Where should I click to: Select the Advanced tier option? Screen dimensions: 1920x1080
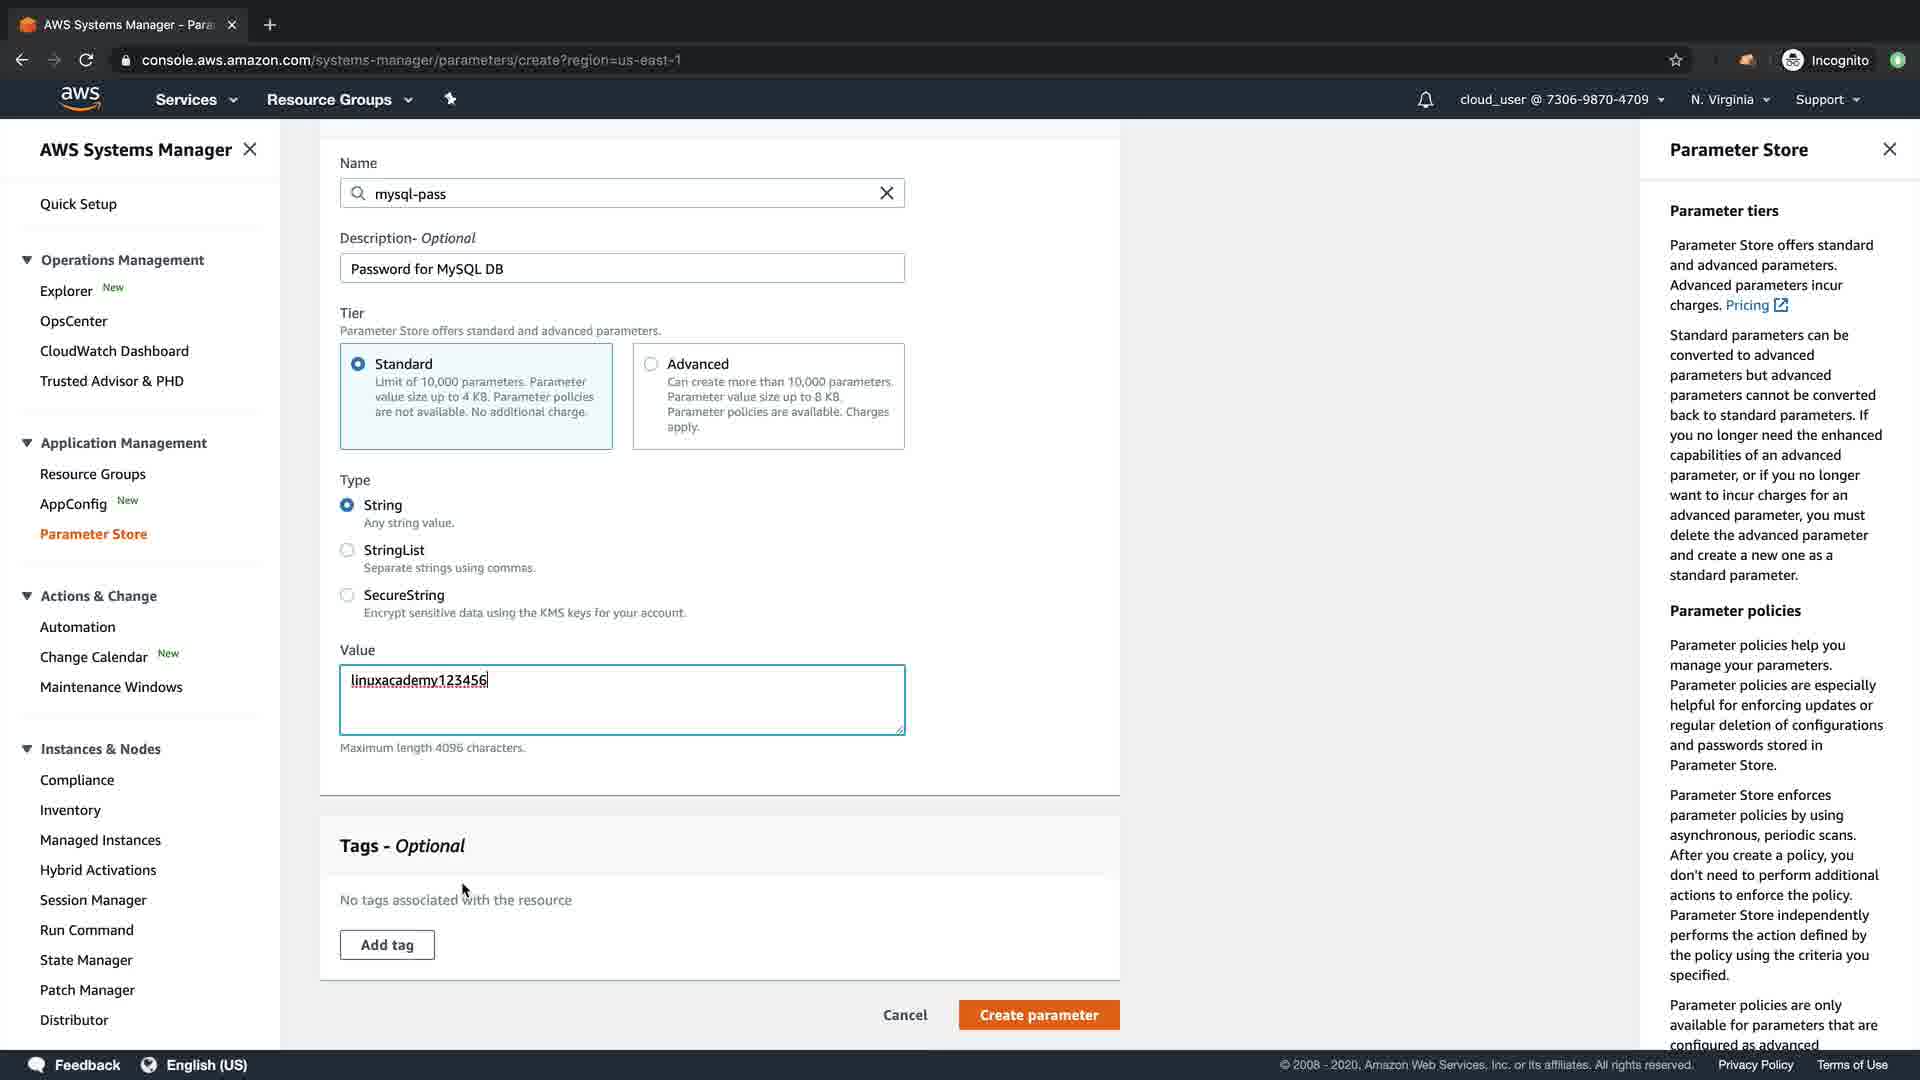coord(651,364)
